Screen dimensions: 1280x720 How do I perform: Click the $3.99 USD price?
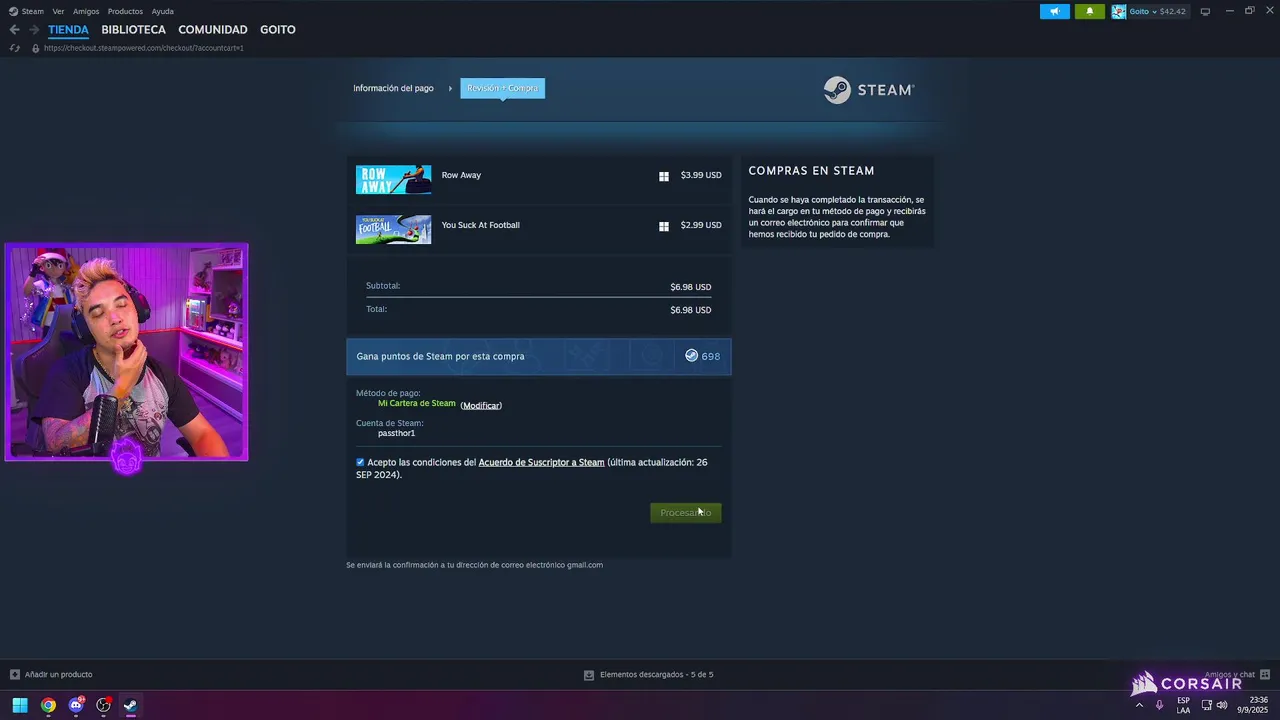tap(701, 175)
